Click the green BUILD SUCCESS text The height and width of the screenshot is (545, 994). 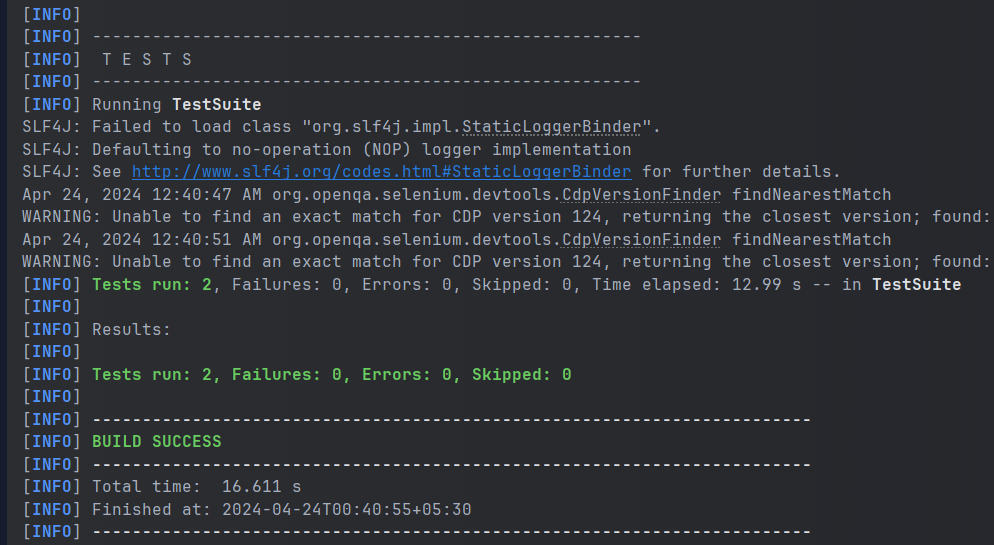(157, 441)
